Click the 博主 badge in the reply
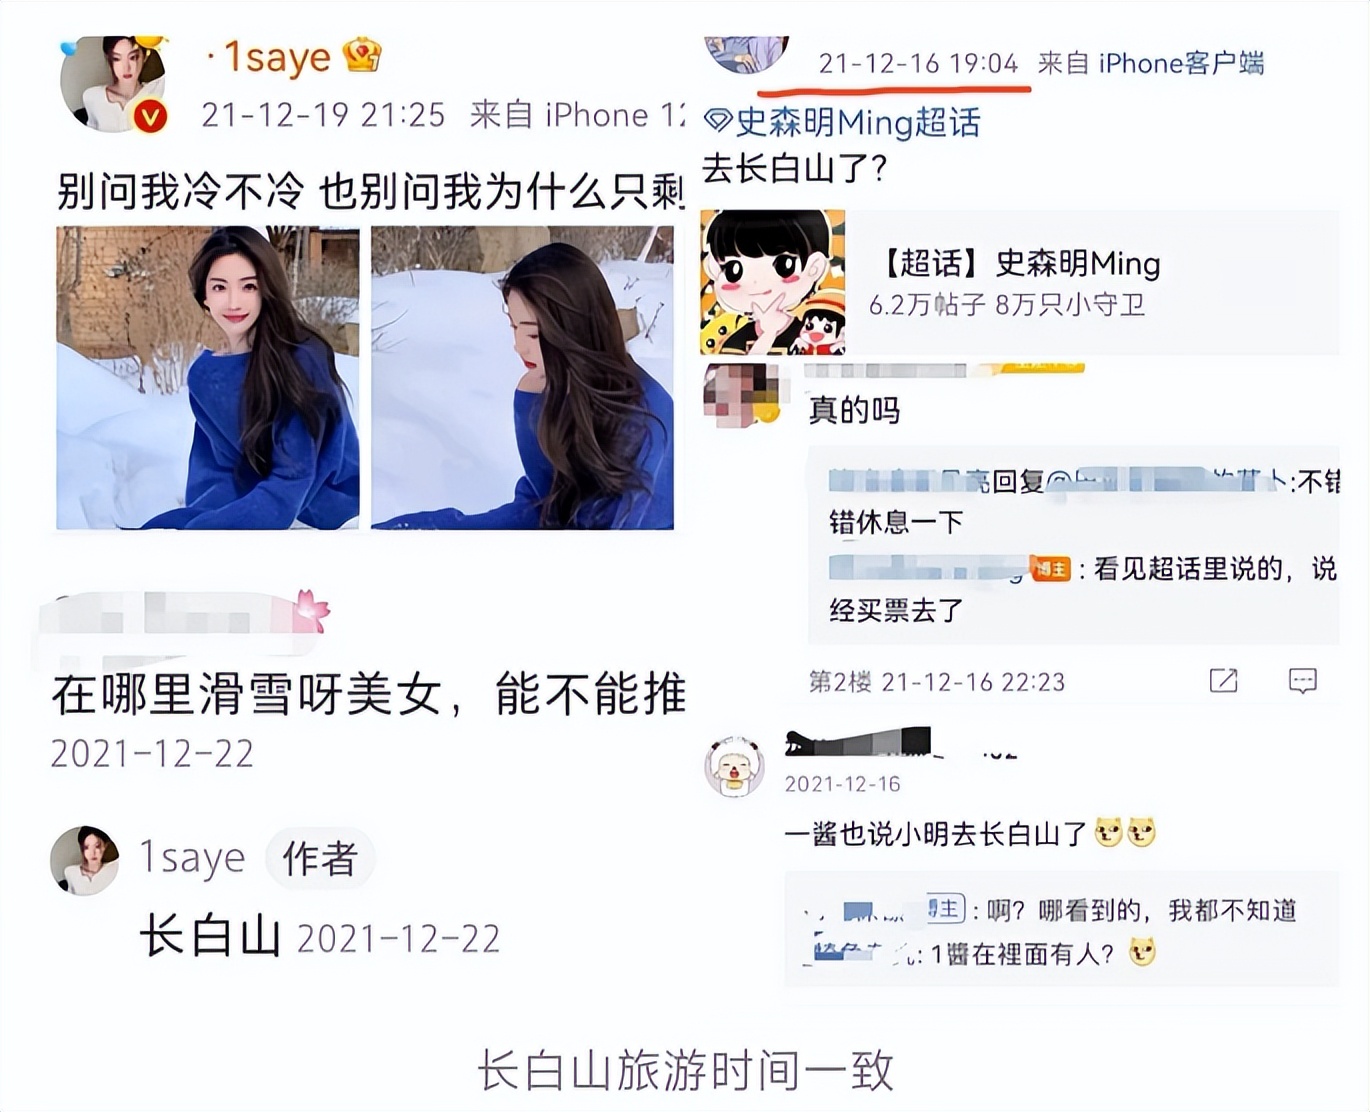The height and width of the screenshot is (1112, 1370). click(1051, 569)
